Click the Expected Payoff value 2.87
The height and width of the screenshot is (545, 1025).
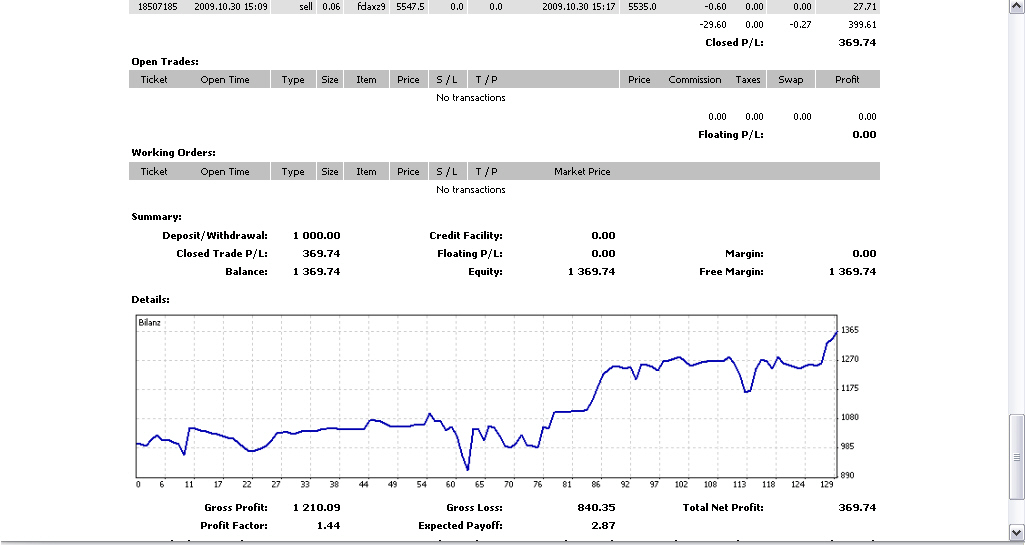click(603, 525)
